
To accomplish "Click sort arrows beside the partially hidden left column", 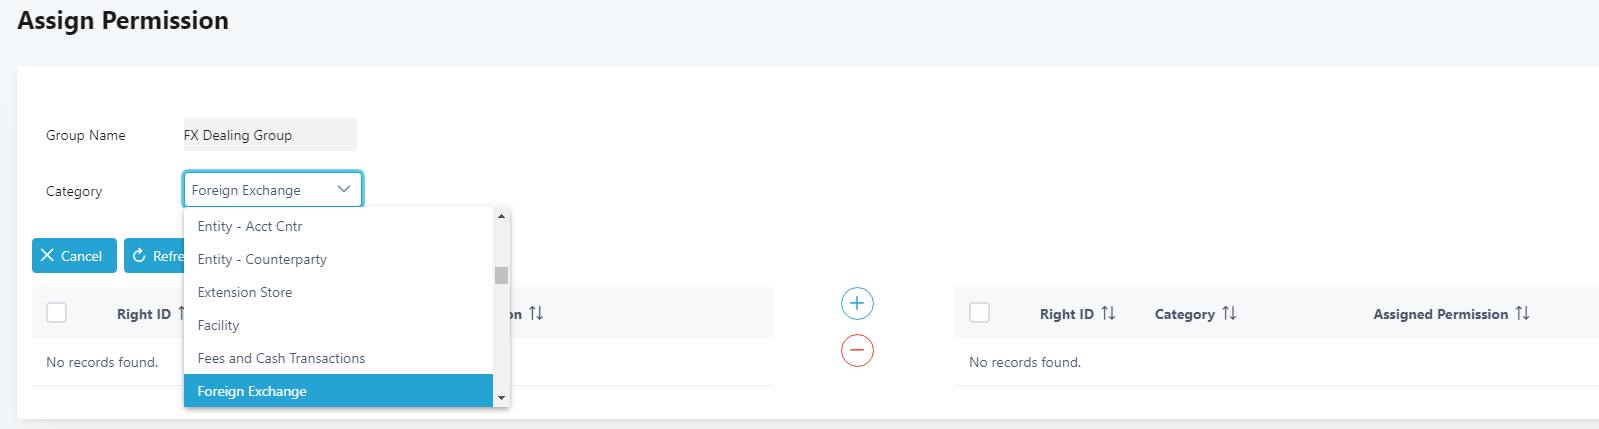I will coord(536,313).
